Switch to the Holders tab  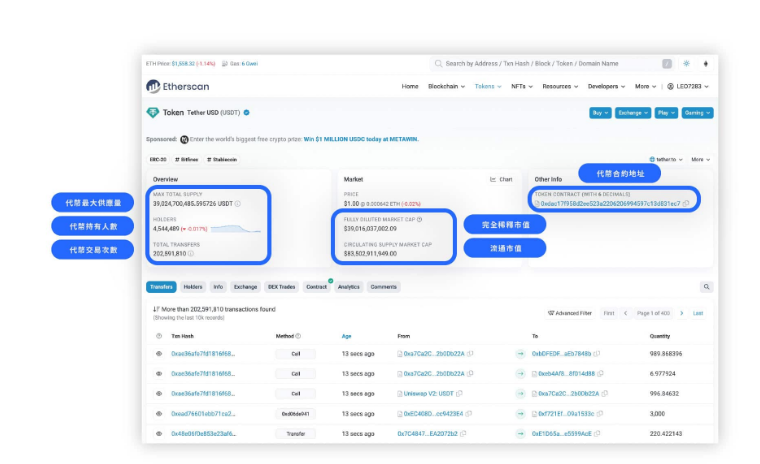192,287
